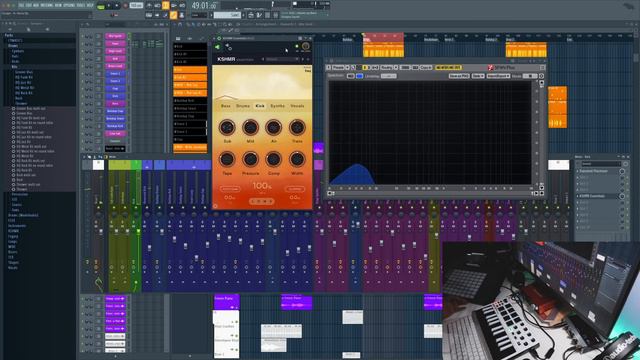Screen dimensions: 640x360
Task: Click the yellow instance name field in SPAN Plus
Action: (x=448, y=67)
